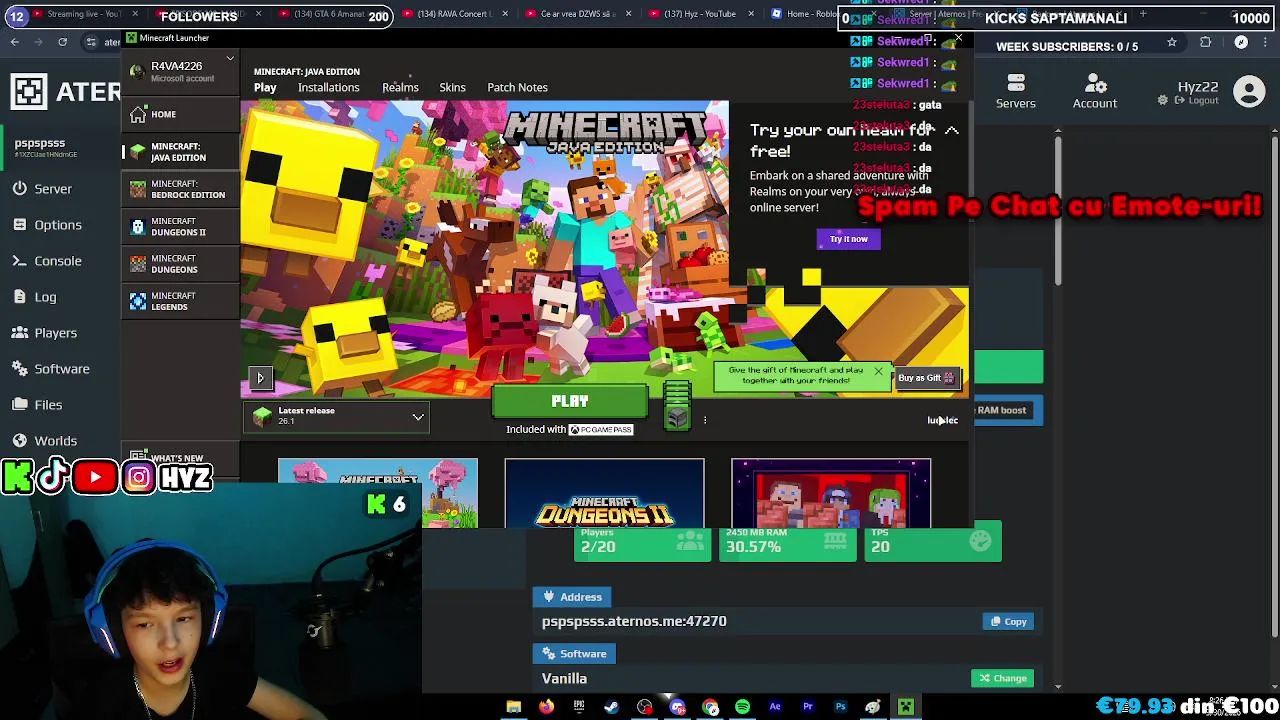Open After Effects from the taskbar
This screenshot has width=1280, height=720.
(775, 707)
